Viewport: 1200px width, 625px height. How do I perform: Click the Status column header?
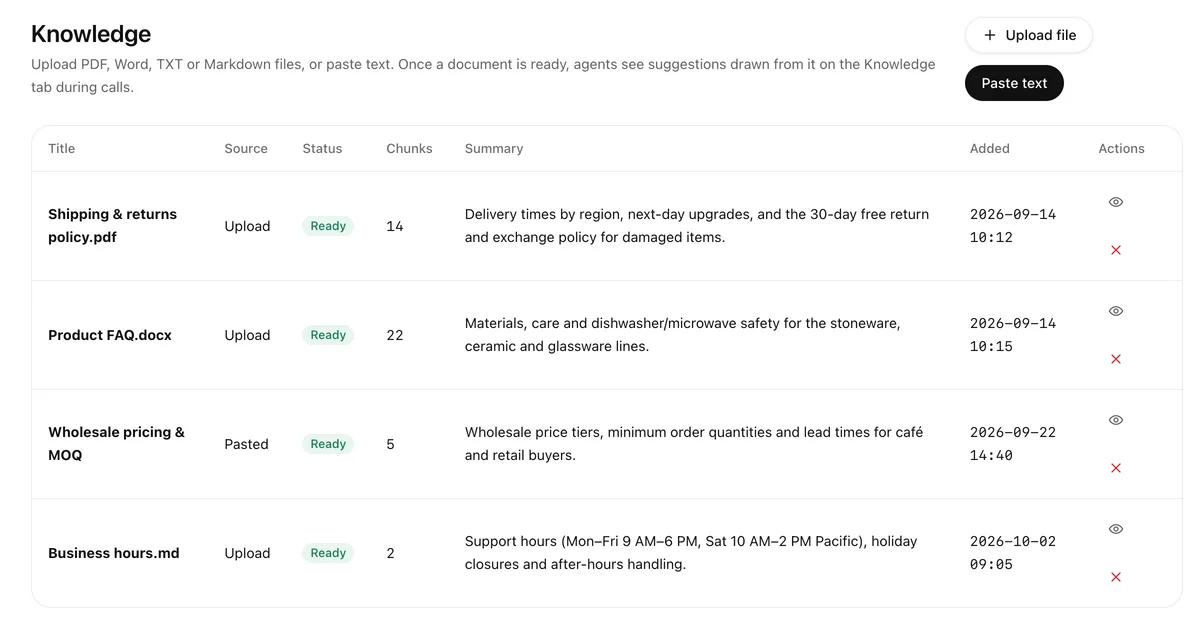[322, 148]
